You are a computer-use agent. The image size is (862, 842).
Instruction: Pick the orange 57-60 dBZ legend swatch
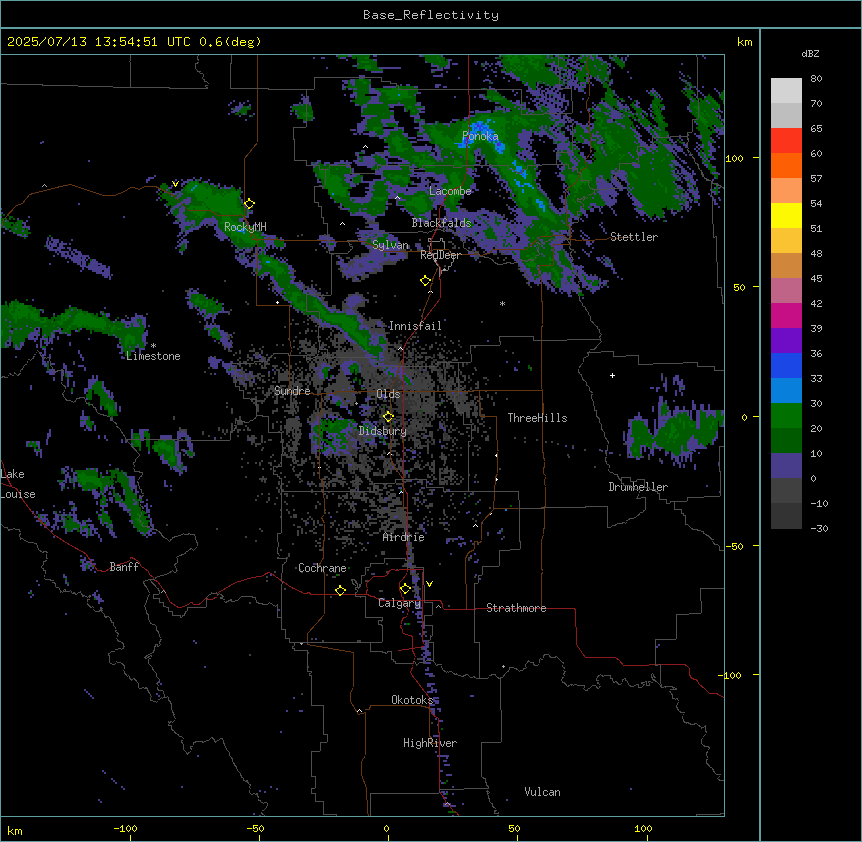tap(786, 165)
